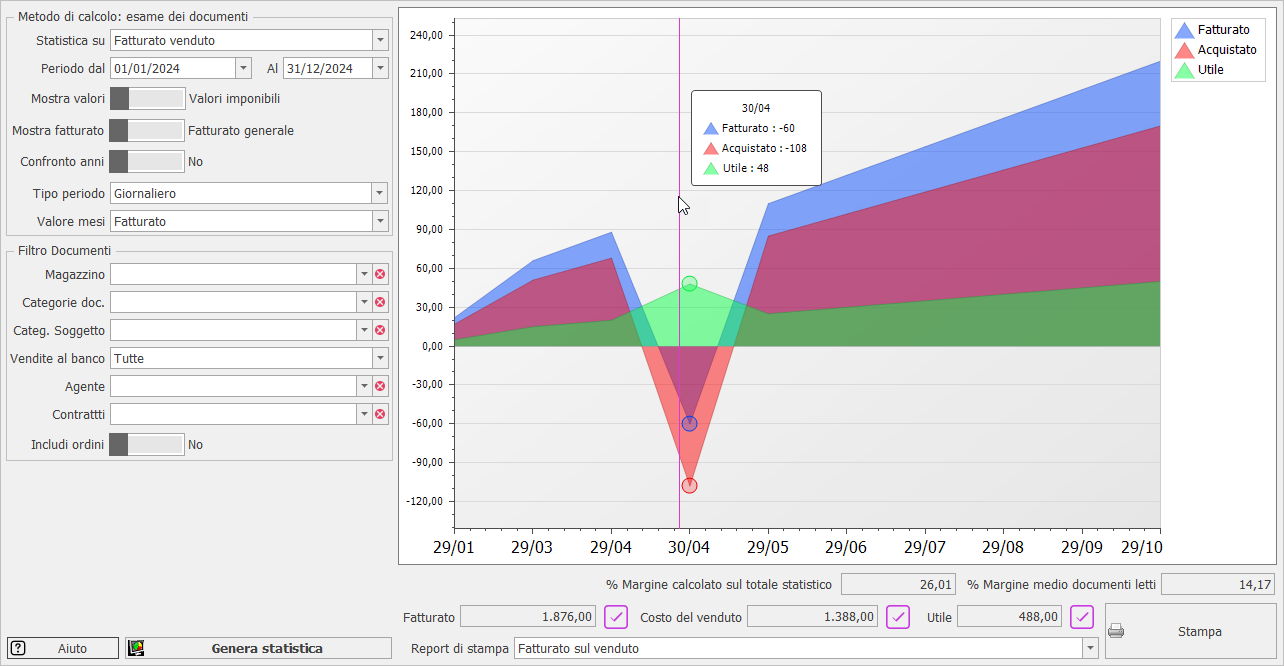Click the question mark help icon
The height and width of the screenshot is (666, 1284).
coord(19,648)
